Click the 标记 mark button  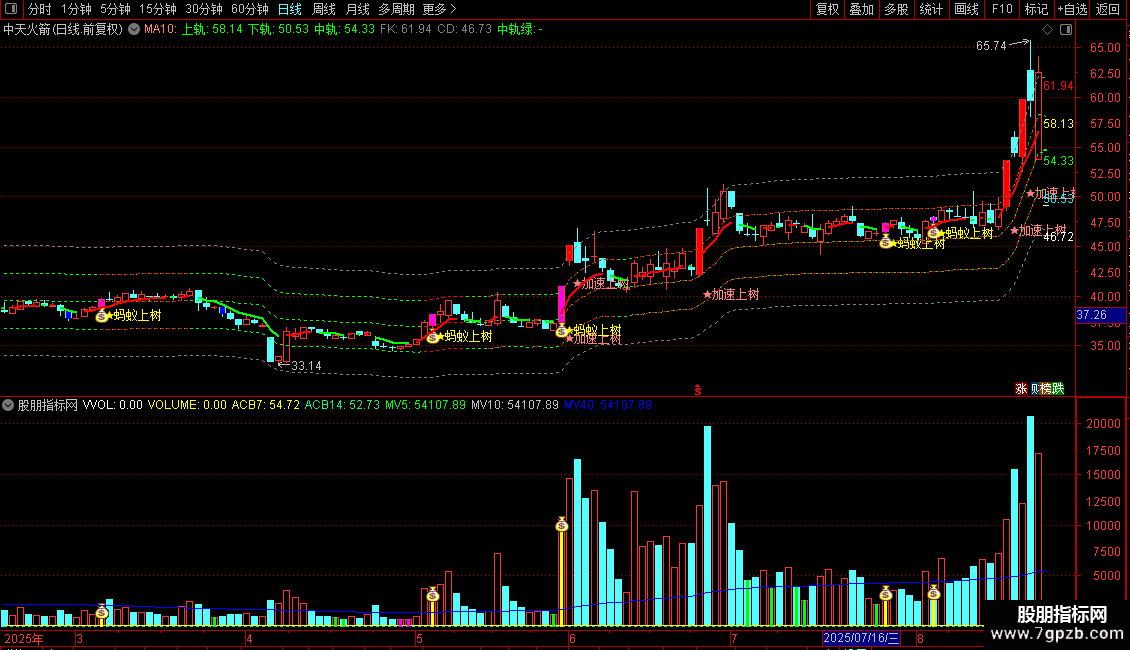tap(1036, 9)
